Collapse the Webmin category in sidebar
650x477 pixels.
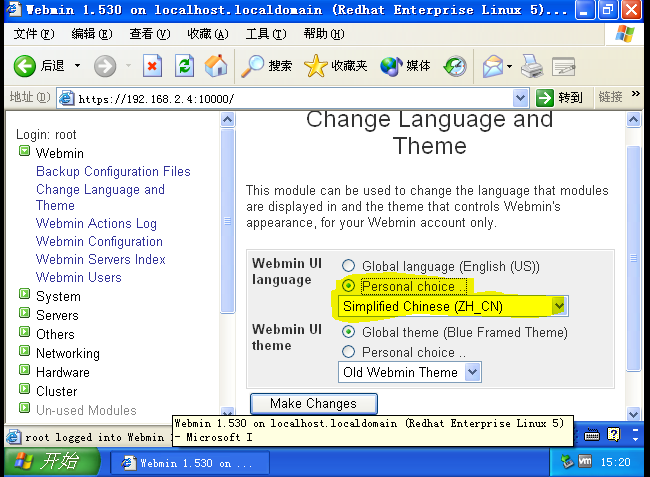[24, 151]
